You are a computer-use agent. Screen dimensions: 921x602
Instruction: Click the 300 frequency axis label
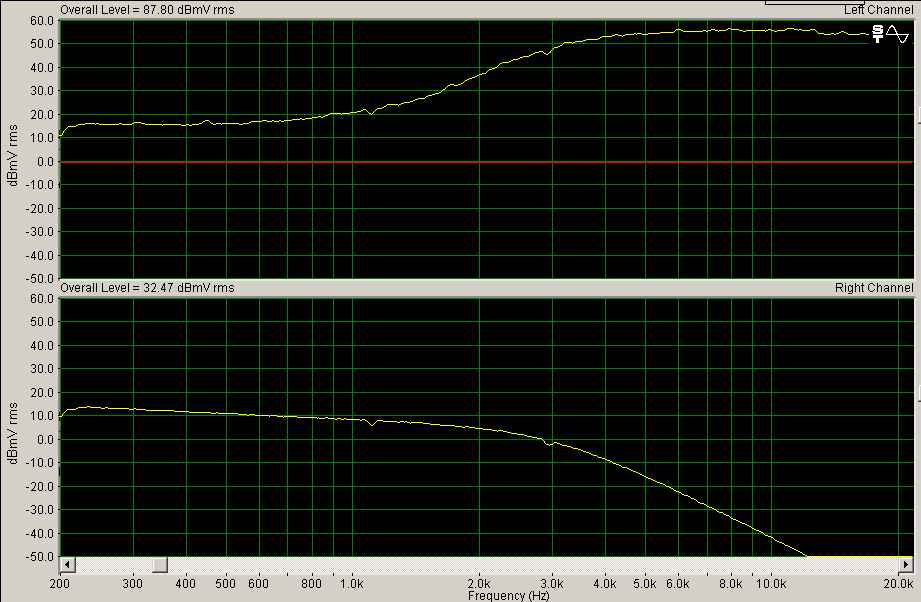[133, 584]
